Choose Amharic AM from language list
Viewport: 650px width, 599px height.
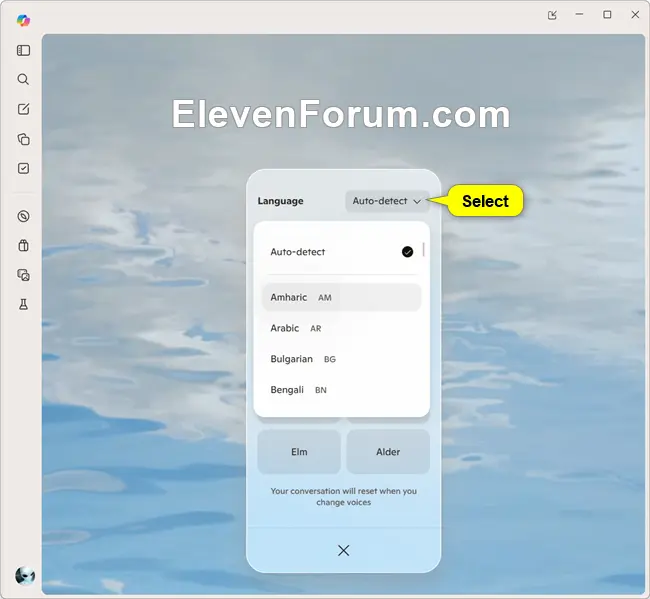pos(341,297)
